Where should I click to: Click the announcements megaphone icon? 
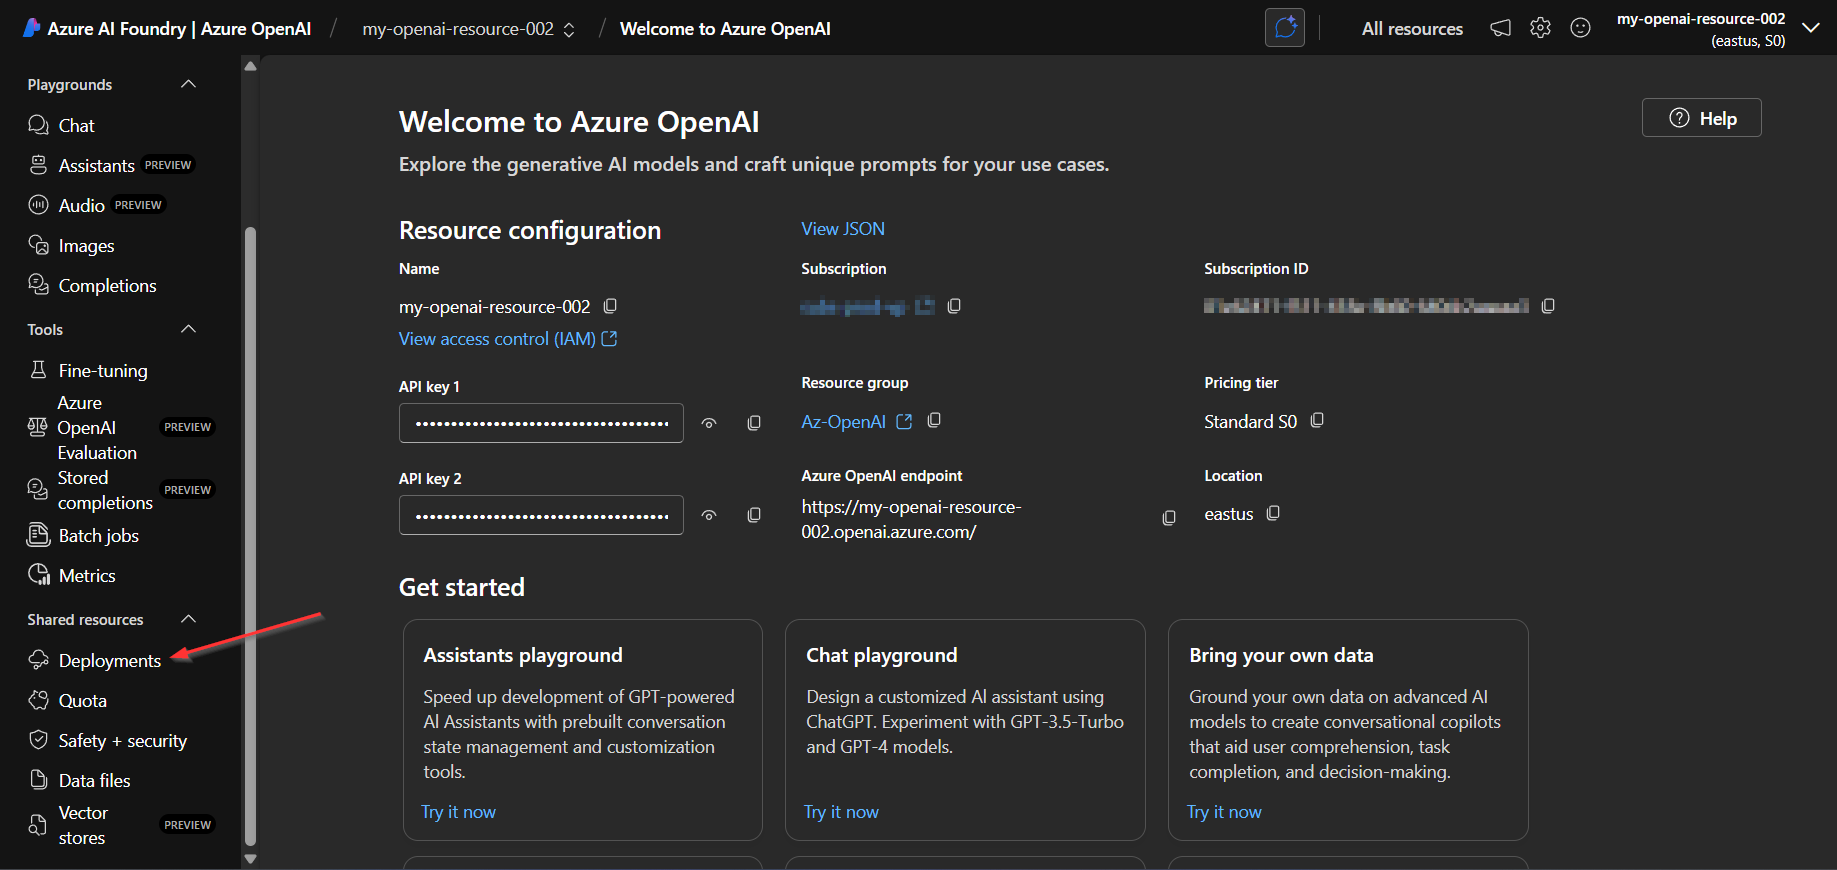pos(1500,28)
